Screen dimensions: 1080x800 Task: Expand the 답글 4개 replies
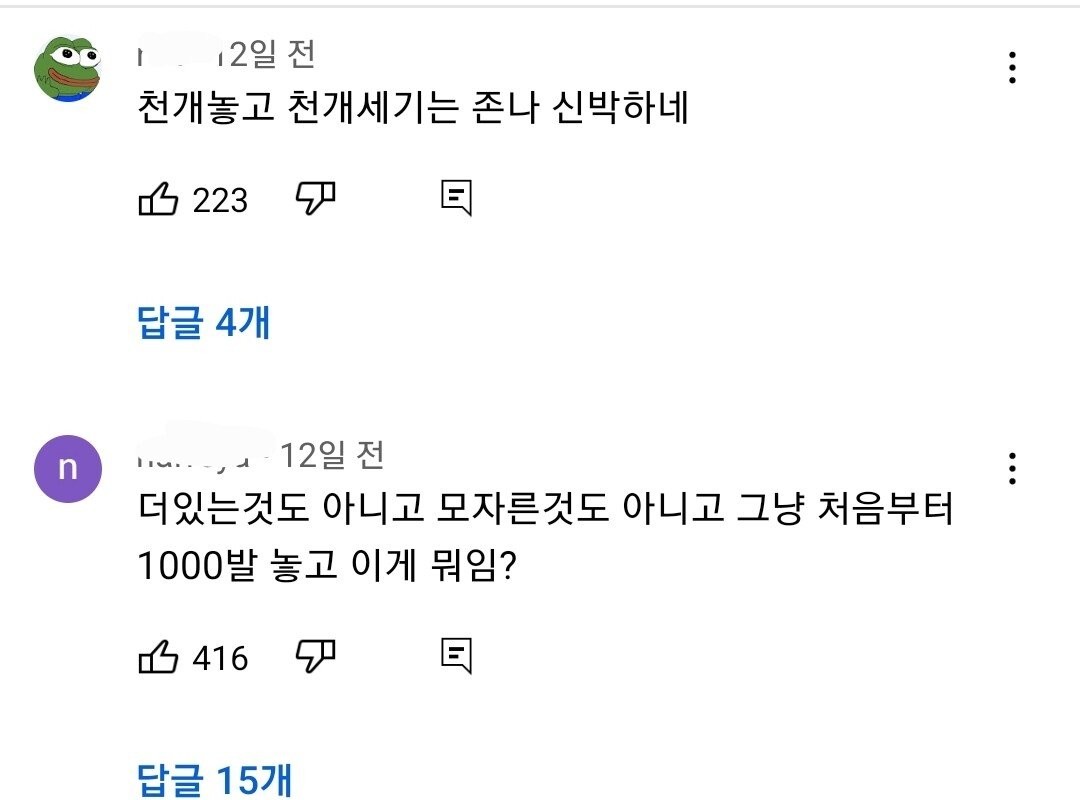tap(203, 322)
